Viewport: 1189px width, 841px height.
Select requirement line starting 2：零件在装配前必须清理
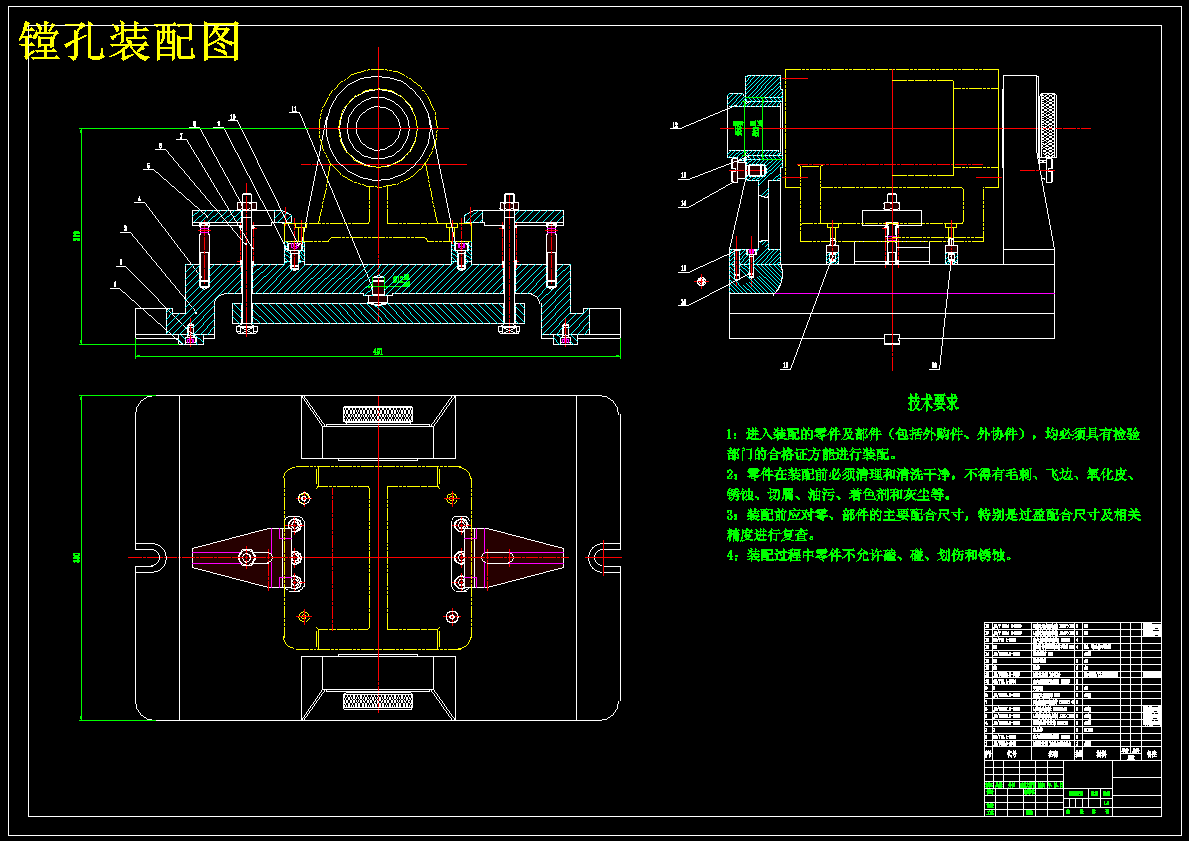(x=930, y=475)
